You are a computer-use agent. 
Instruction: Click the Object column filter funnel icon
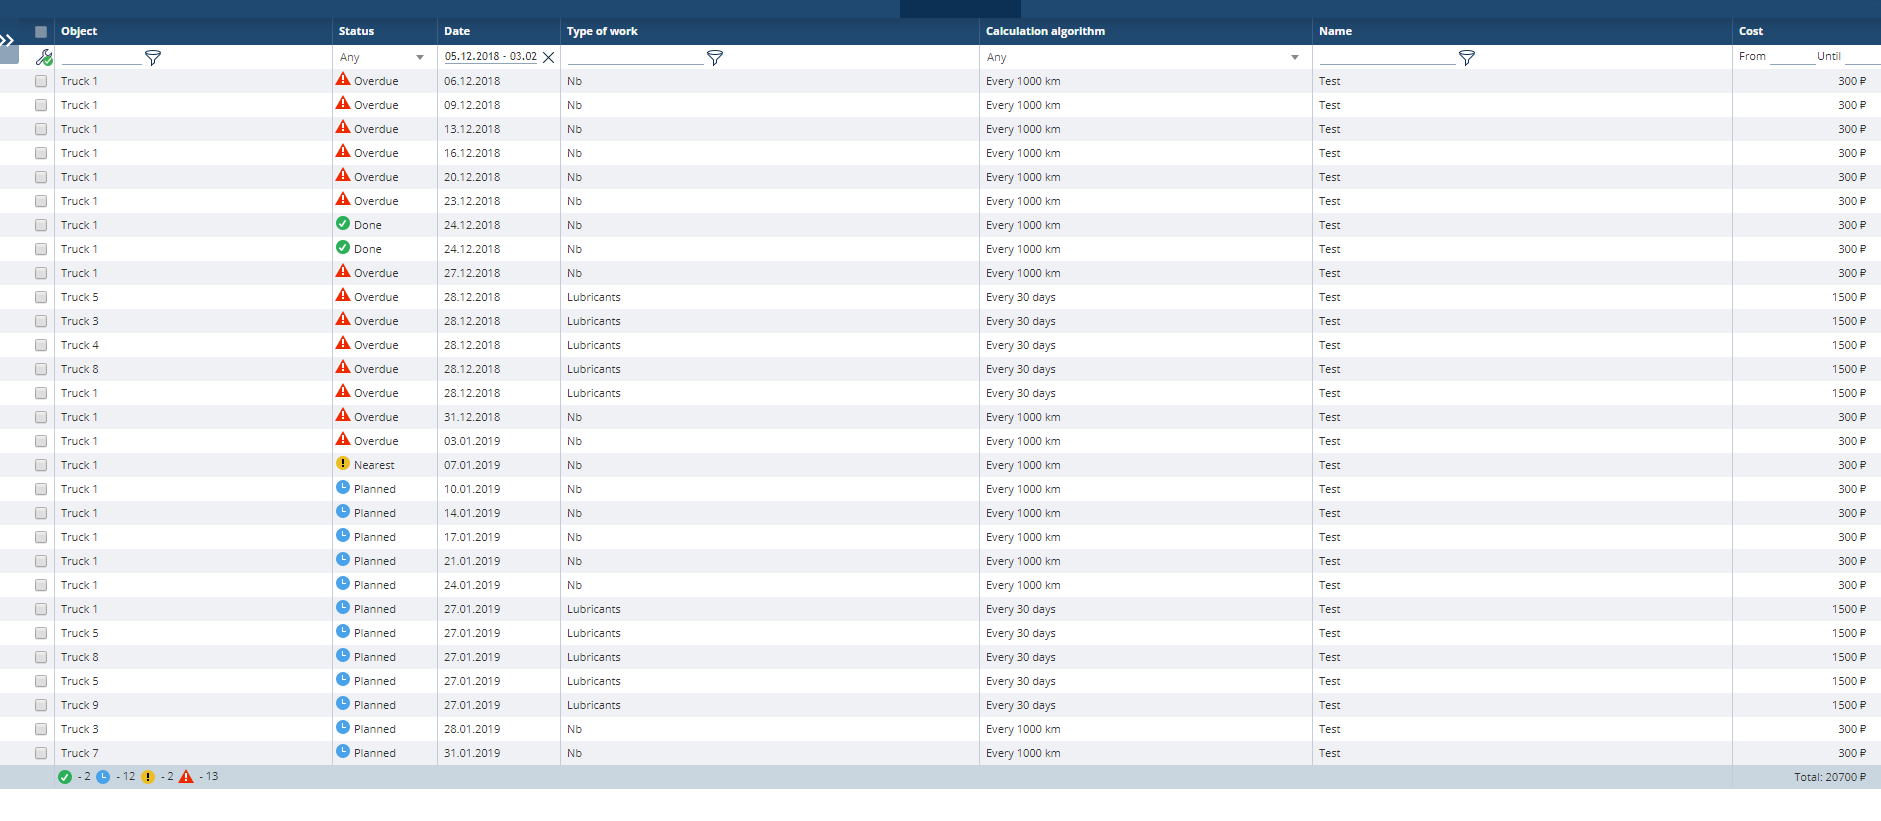pyautogui.click(x=153, y=58)
